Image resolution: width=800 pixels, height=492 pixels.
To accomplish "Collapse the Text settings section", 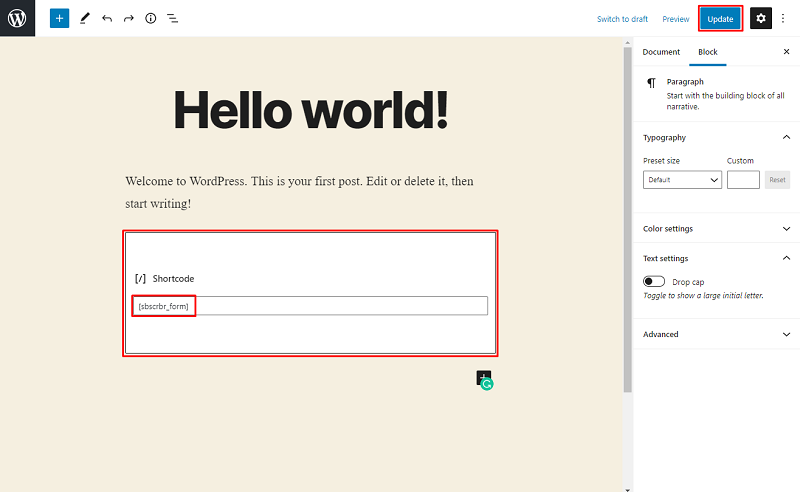I will (x=786, y=258).
